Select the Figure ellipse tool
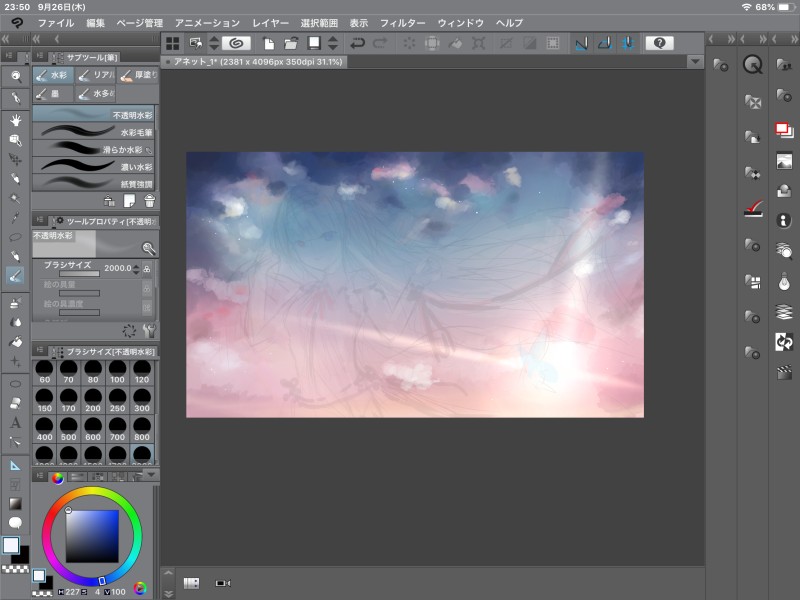This screenshot has height=600, width=800. [x=16, y=384]
